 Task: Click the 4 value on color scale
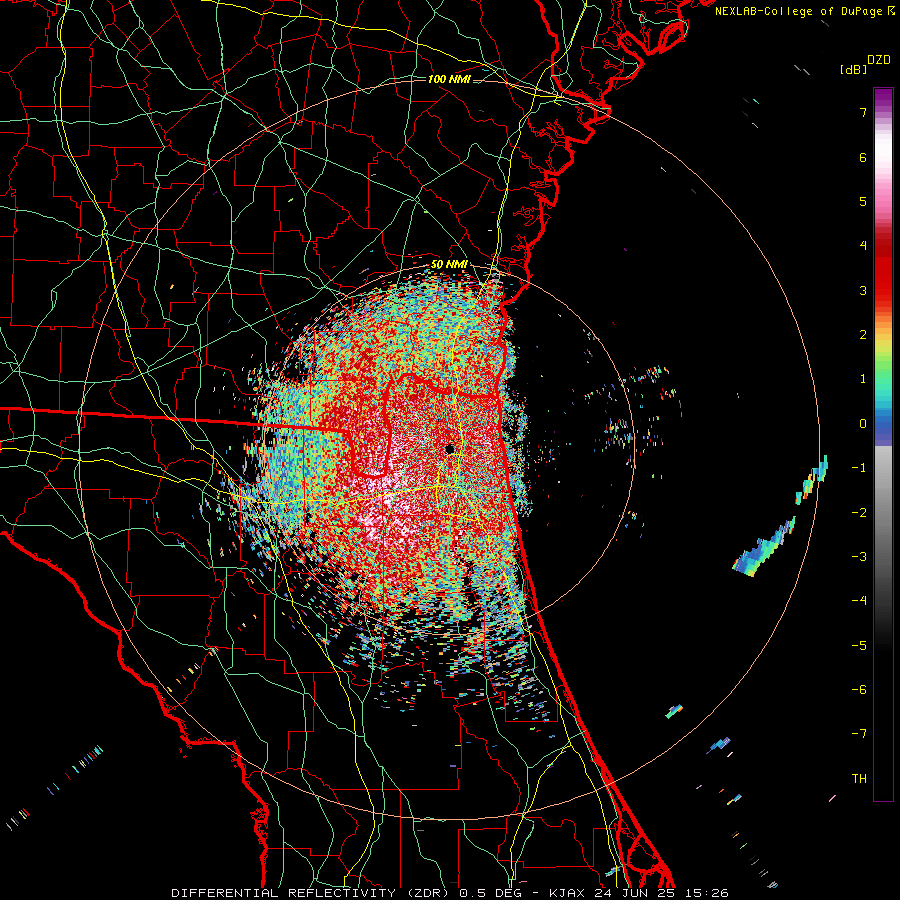click(x=863, y=246)
